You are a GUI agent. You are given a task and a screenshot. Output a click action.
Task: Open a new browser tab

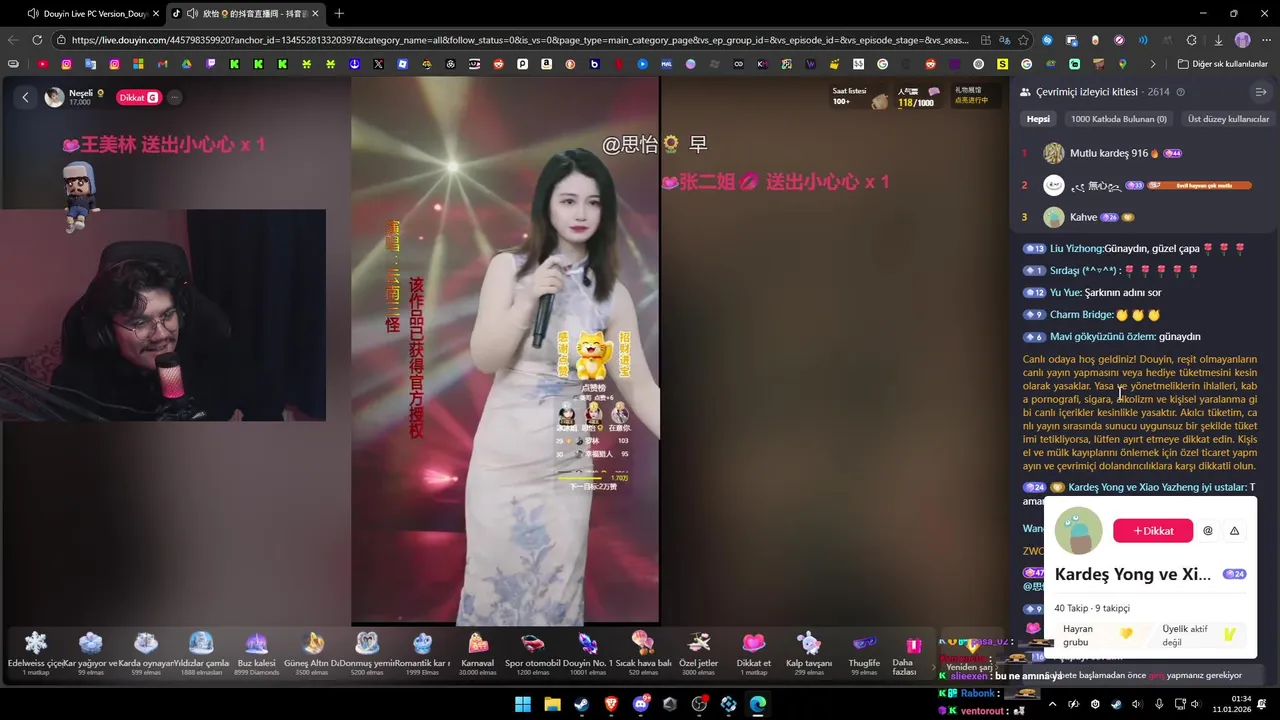[339, 13]
